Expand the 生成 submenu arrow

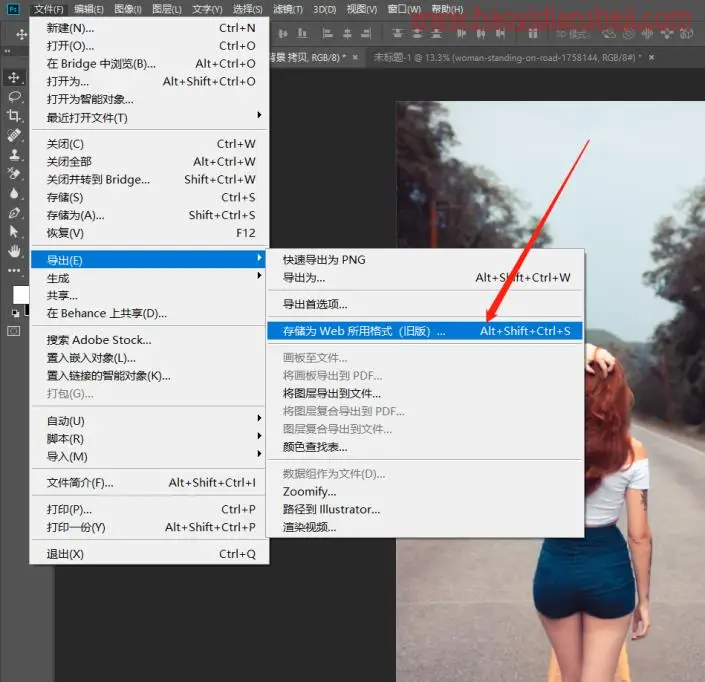pyautogui.click(x=259, y=275)
